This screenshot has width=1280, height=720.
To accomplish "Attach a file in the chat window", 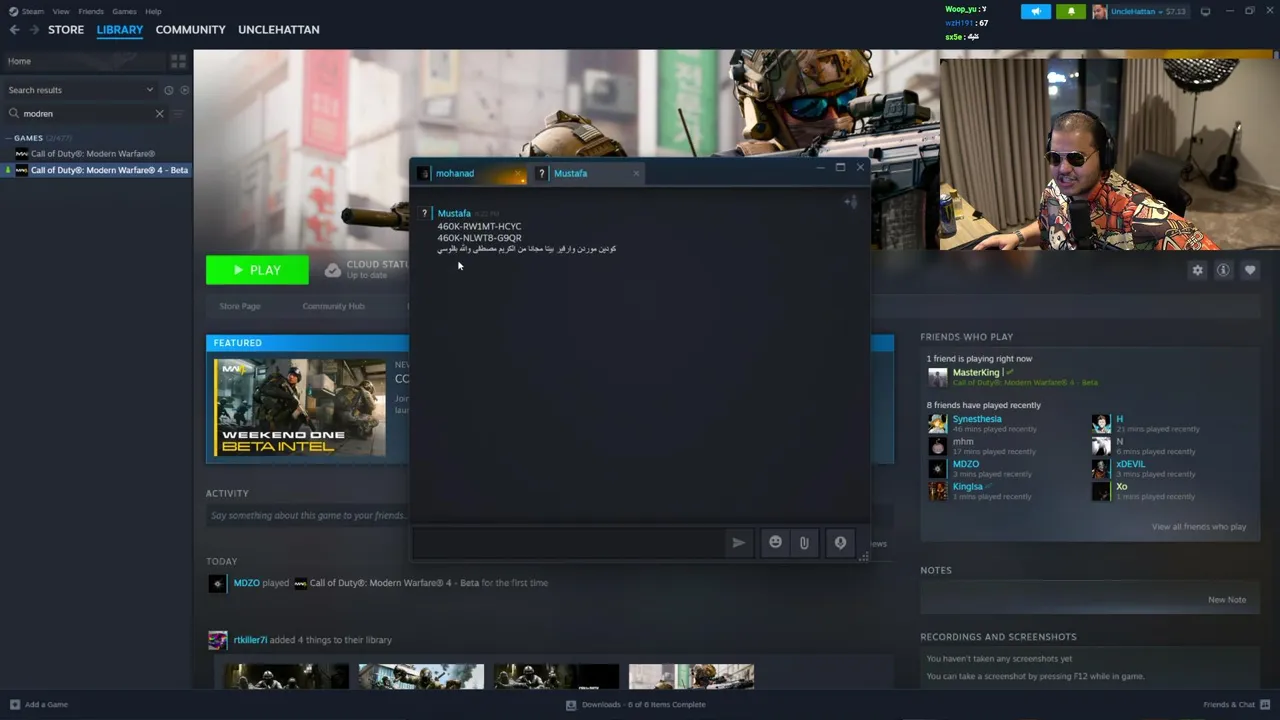I will (804, 542).
